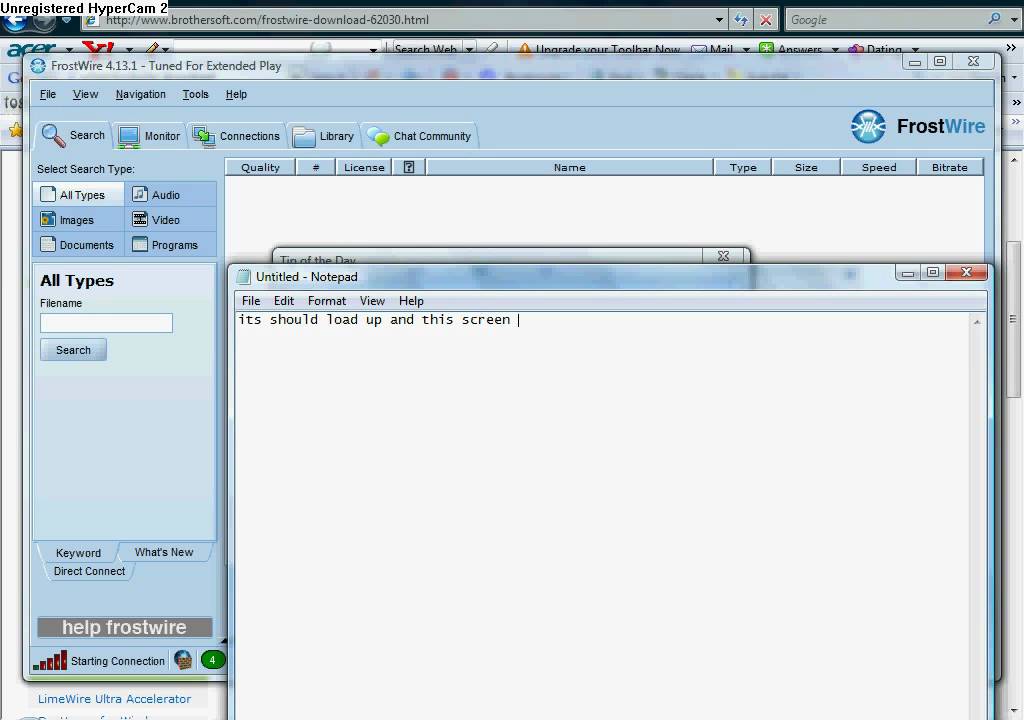Open the Mail toolbar dropdown

tap(746, 50)
